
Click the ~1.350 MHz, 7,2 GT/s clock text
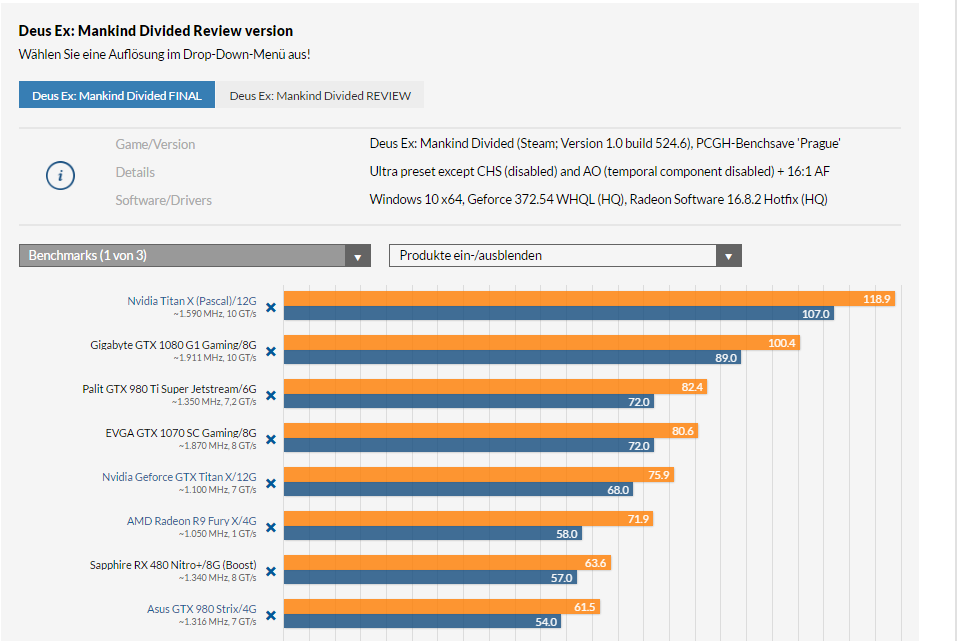coord(214,402)
